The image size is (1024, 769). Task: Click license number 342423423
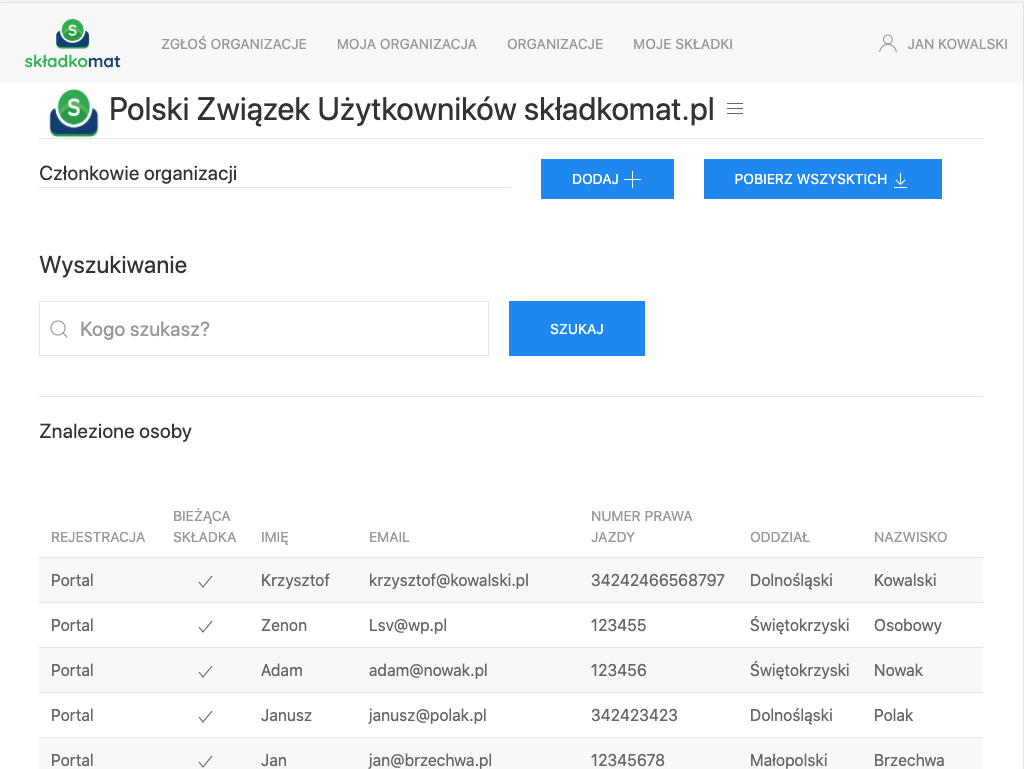click(634, 715)
